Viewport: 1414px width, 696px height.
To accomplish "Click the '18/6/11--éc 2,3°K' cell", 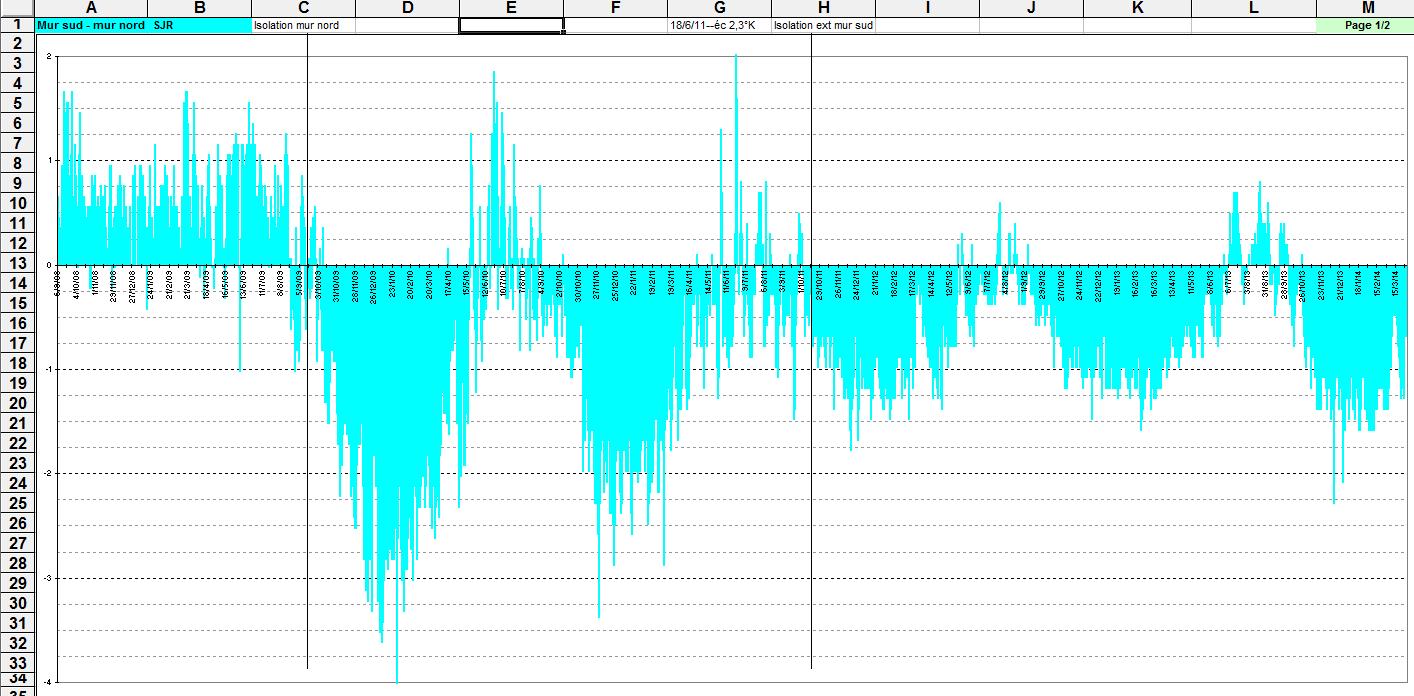I will tap(719, 25).
